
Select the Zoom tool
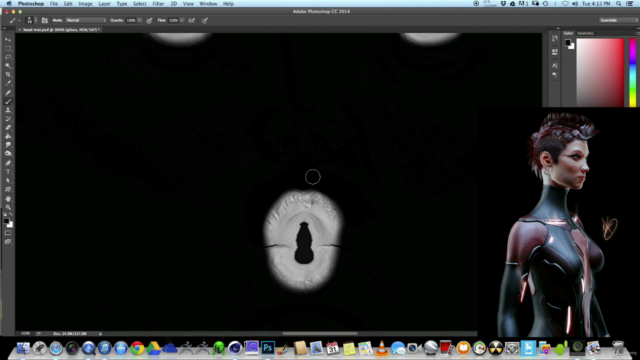click(x=8, y=207)
